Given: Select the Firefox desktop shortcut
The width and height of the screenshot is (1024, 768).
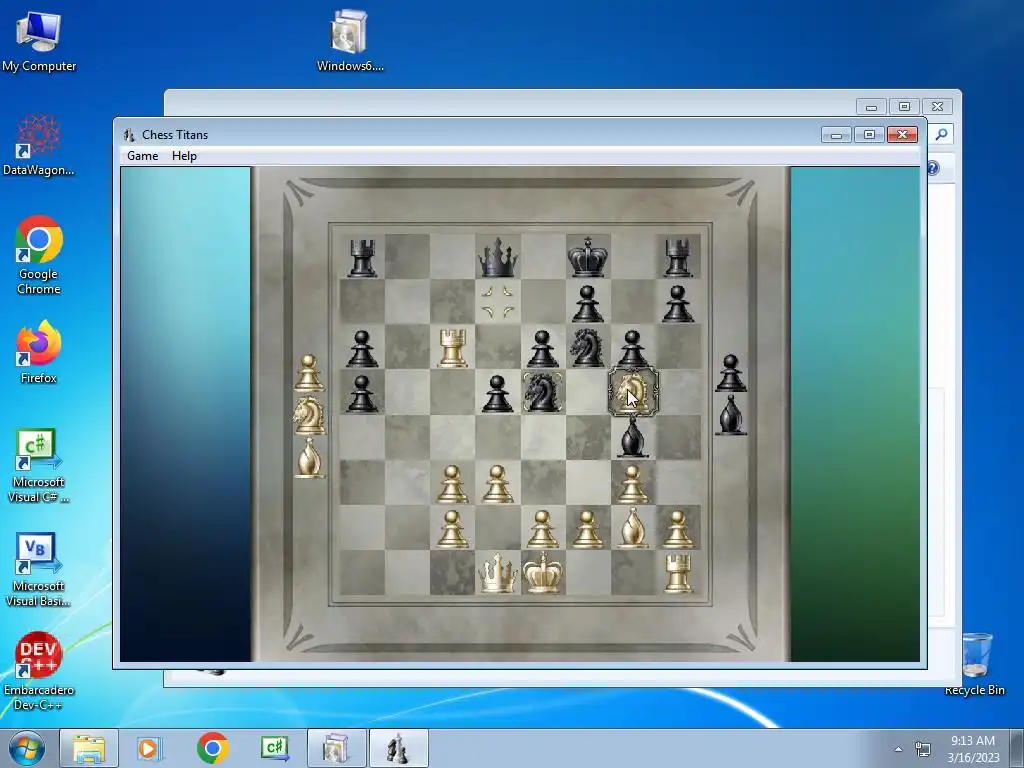Looking at the screenshot, I should pyautogui.click(x=39, y=352).
